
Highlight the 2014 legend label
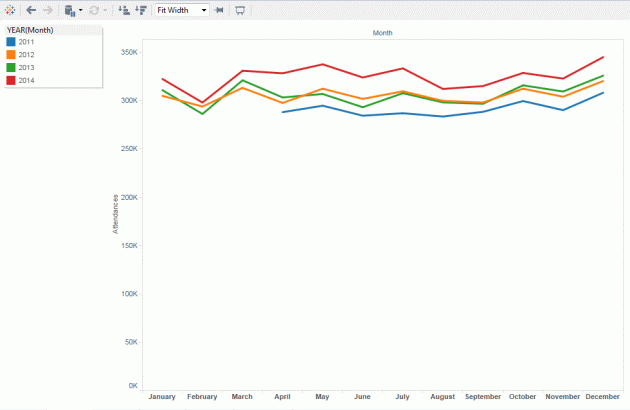(27, 79)
